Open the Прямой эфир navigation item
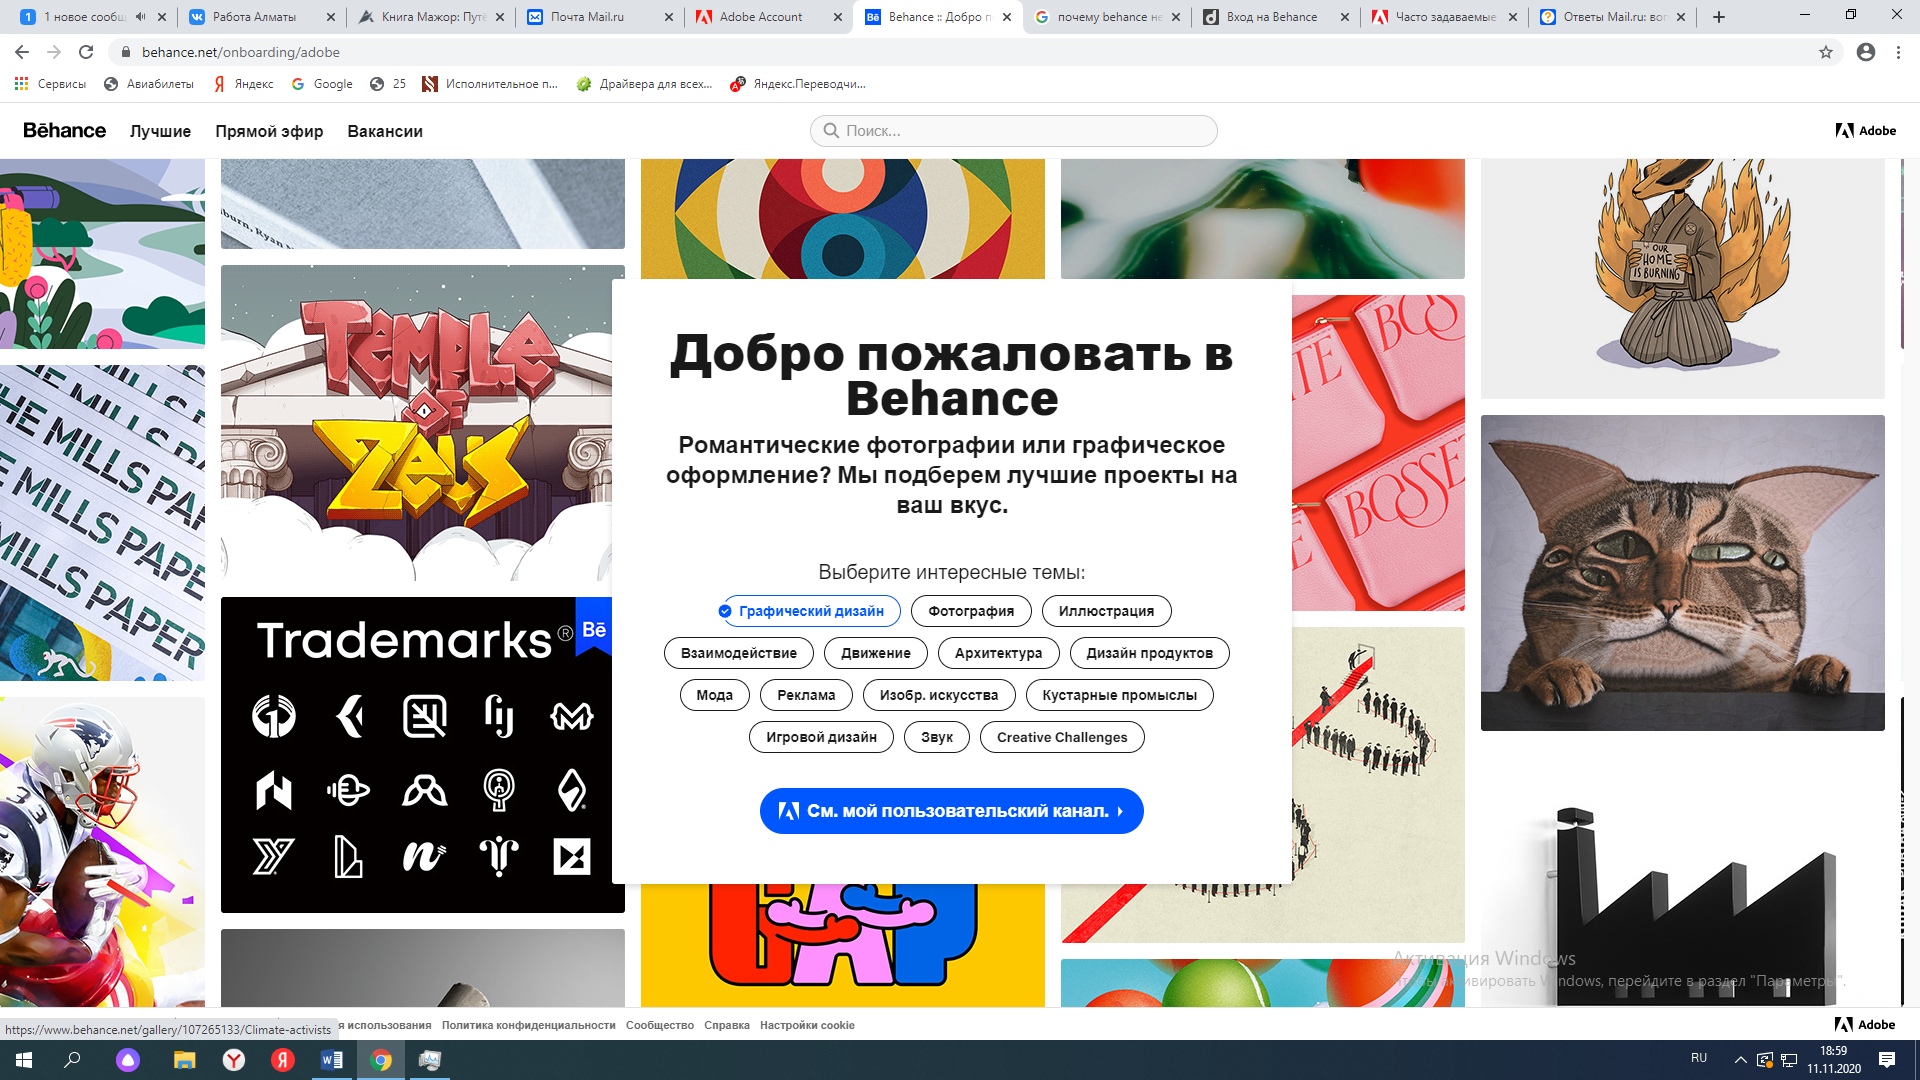This screenshot has width=1920, height=1080. pos(269,131)
